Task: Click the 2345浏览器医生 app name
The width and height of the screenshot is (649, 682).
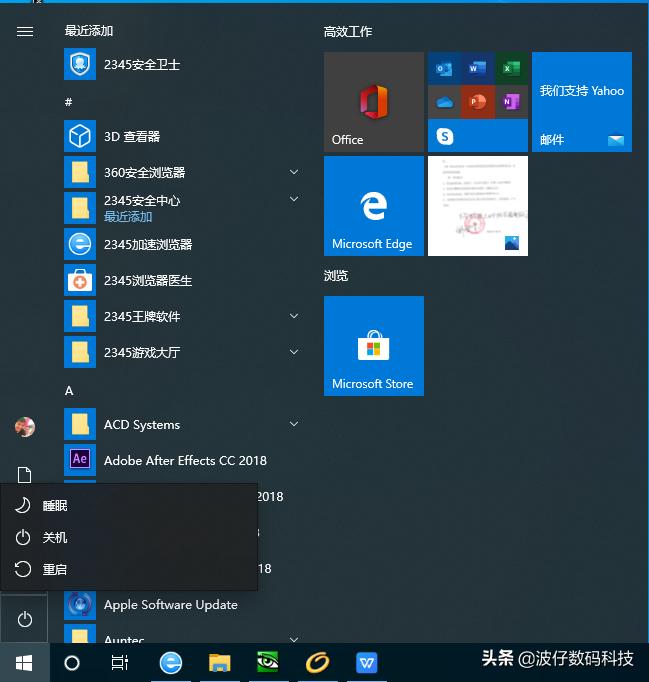Action: (148, 281)
